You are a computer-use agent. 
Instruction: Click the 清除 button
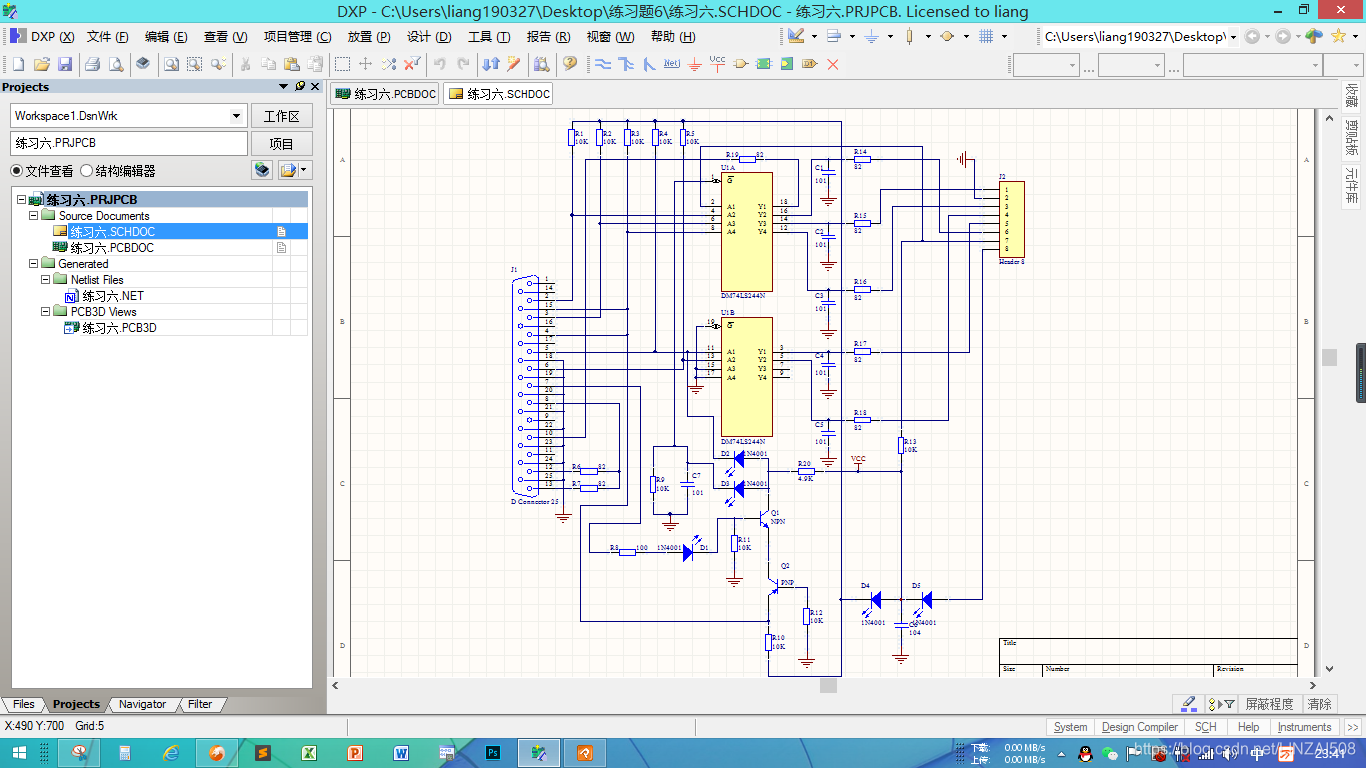pos(1320,704)
